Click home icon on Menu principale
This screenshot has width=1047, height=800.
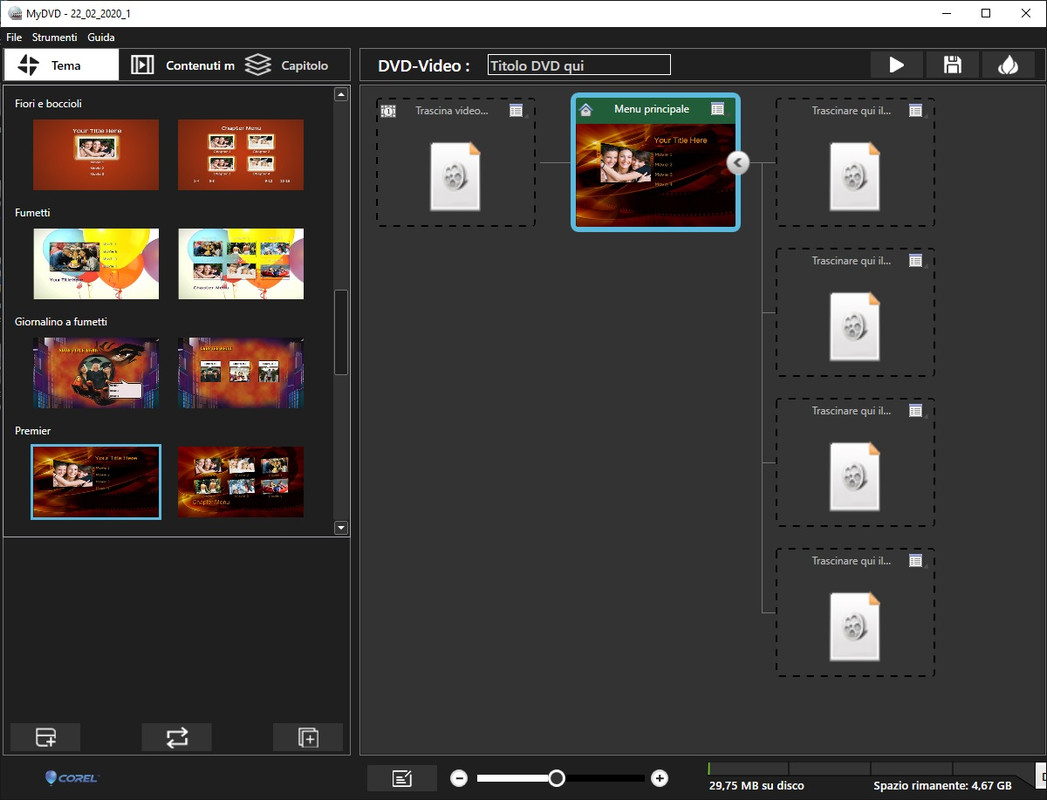click(586, 110)
